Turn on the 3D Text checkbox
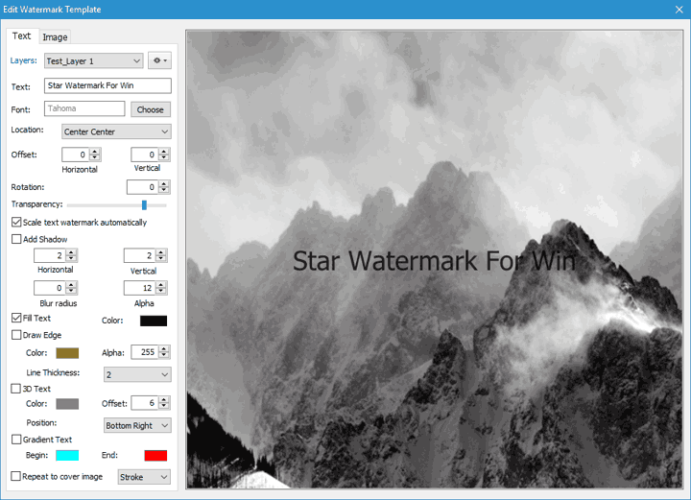Screen dimensions: 691x500 tap(16, 388)
